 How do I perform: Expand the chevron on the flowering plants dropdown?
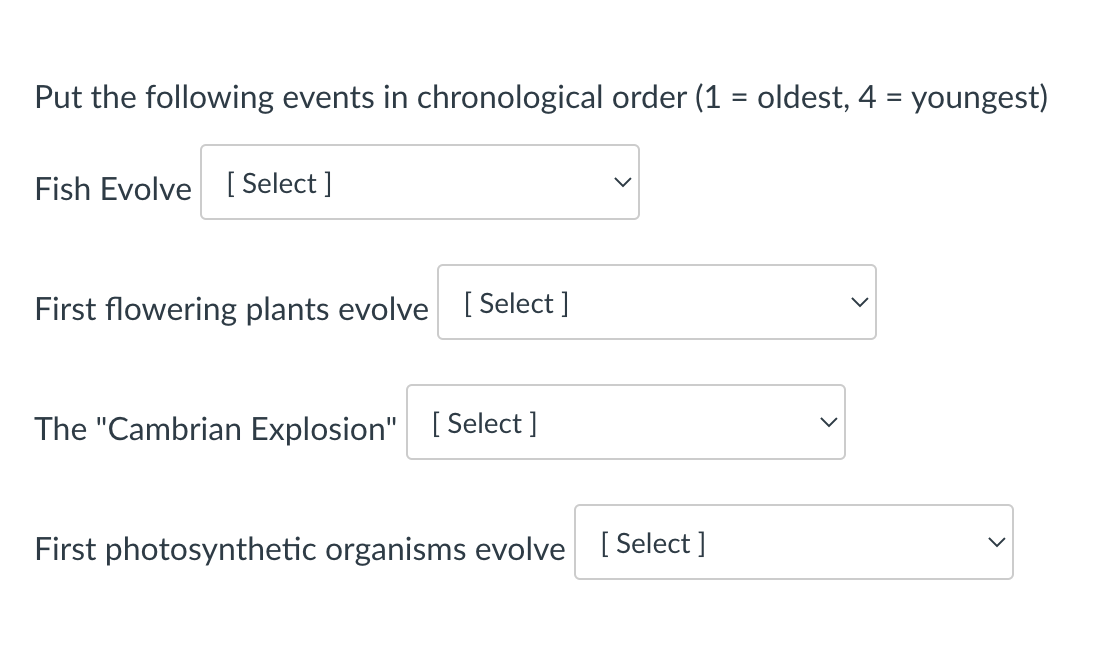click(x=858, y=302)
